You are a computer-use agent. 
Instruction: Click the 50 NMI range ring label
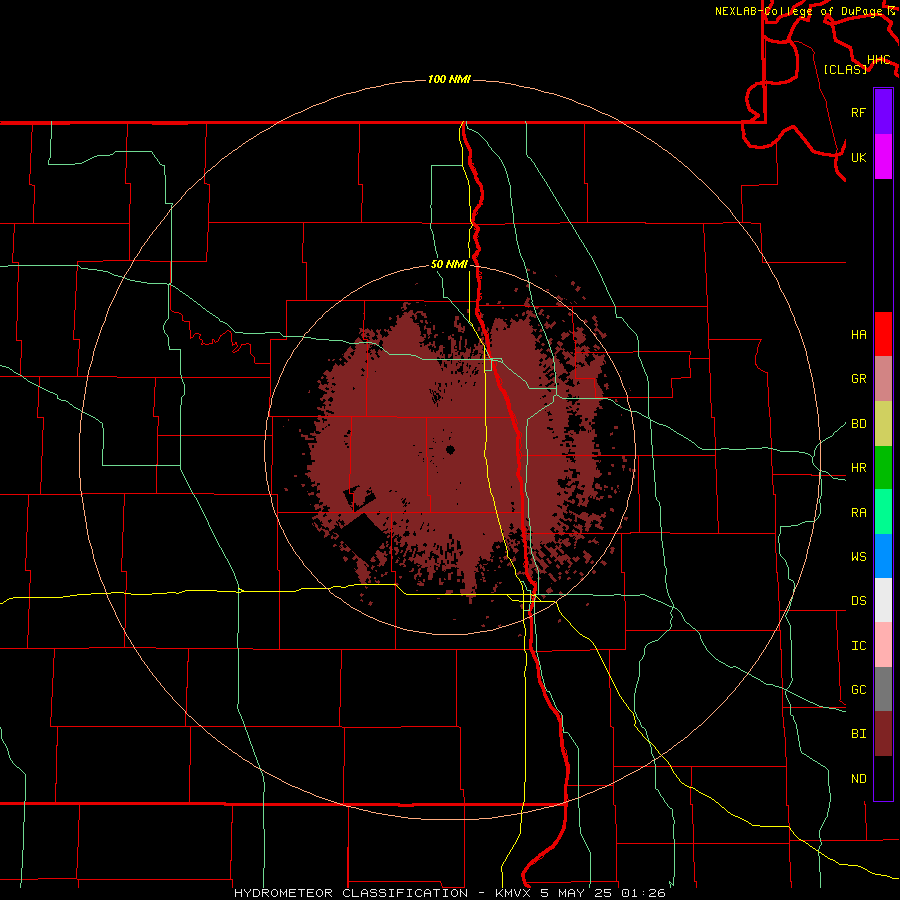click(449, 264)
